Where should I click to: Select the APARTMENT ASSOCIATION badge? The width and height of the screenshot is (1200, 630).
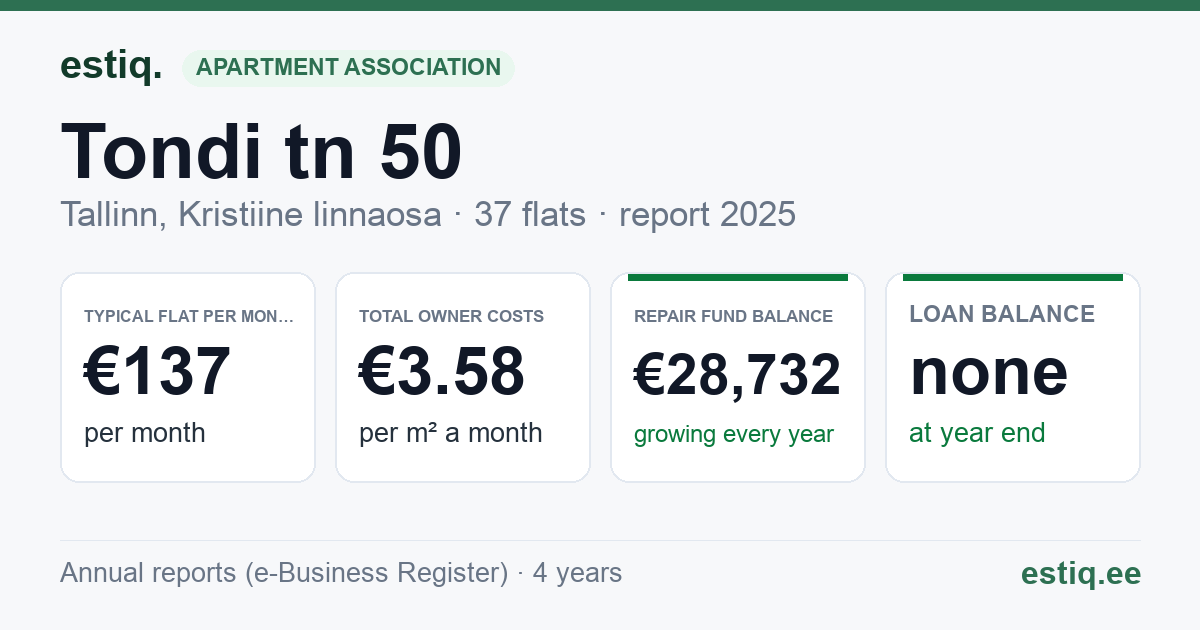tap(348, 68)
